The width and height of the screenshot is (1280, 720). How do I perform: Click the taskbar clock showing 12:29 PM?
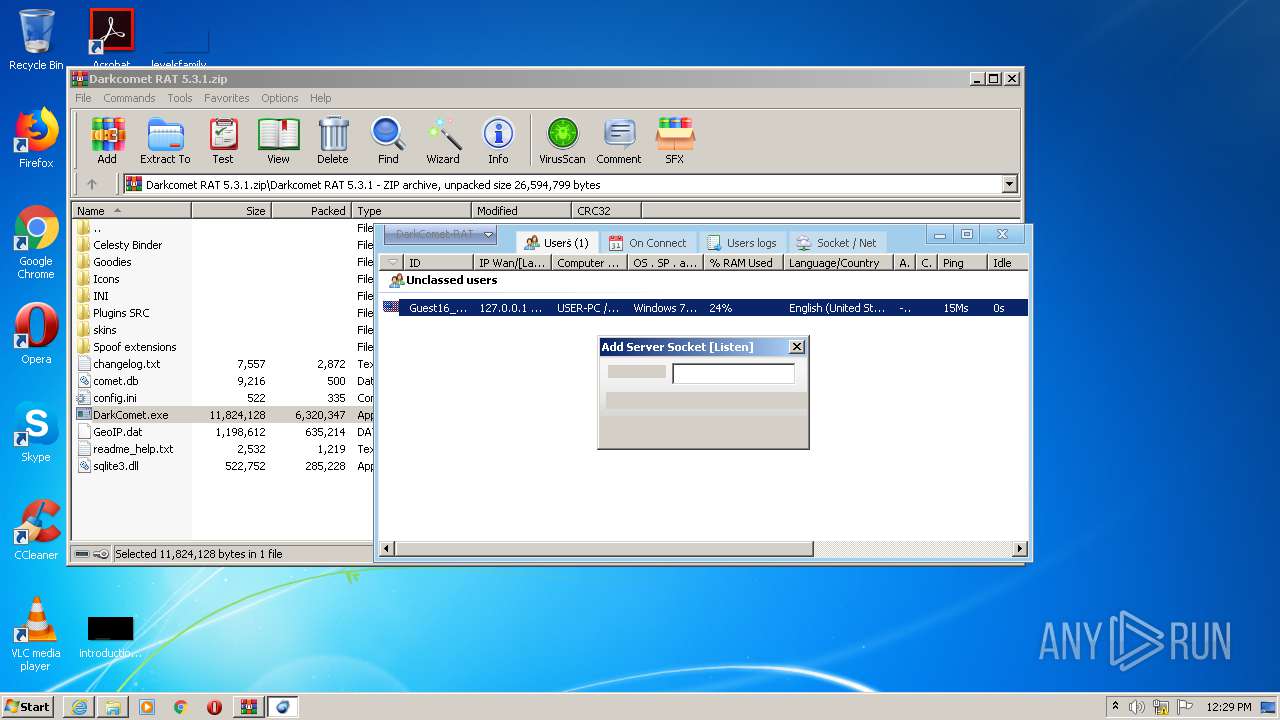pyautogui.click(x=1228, y=707)
